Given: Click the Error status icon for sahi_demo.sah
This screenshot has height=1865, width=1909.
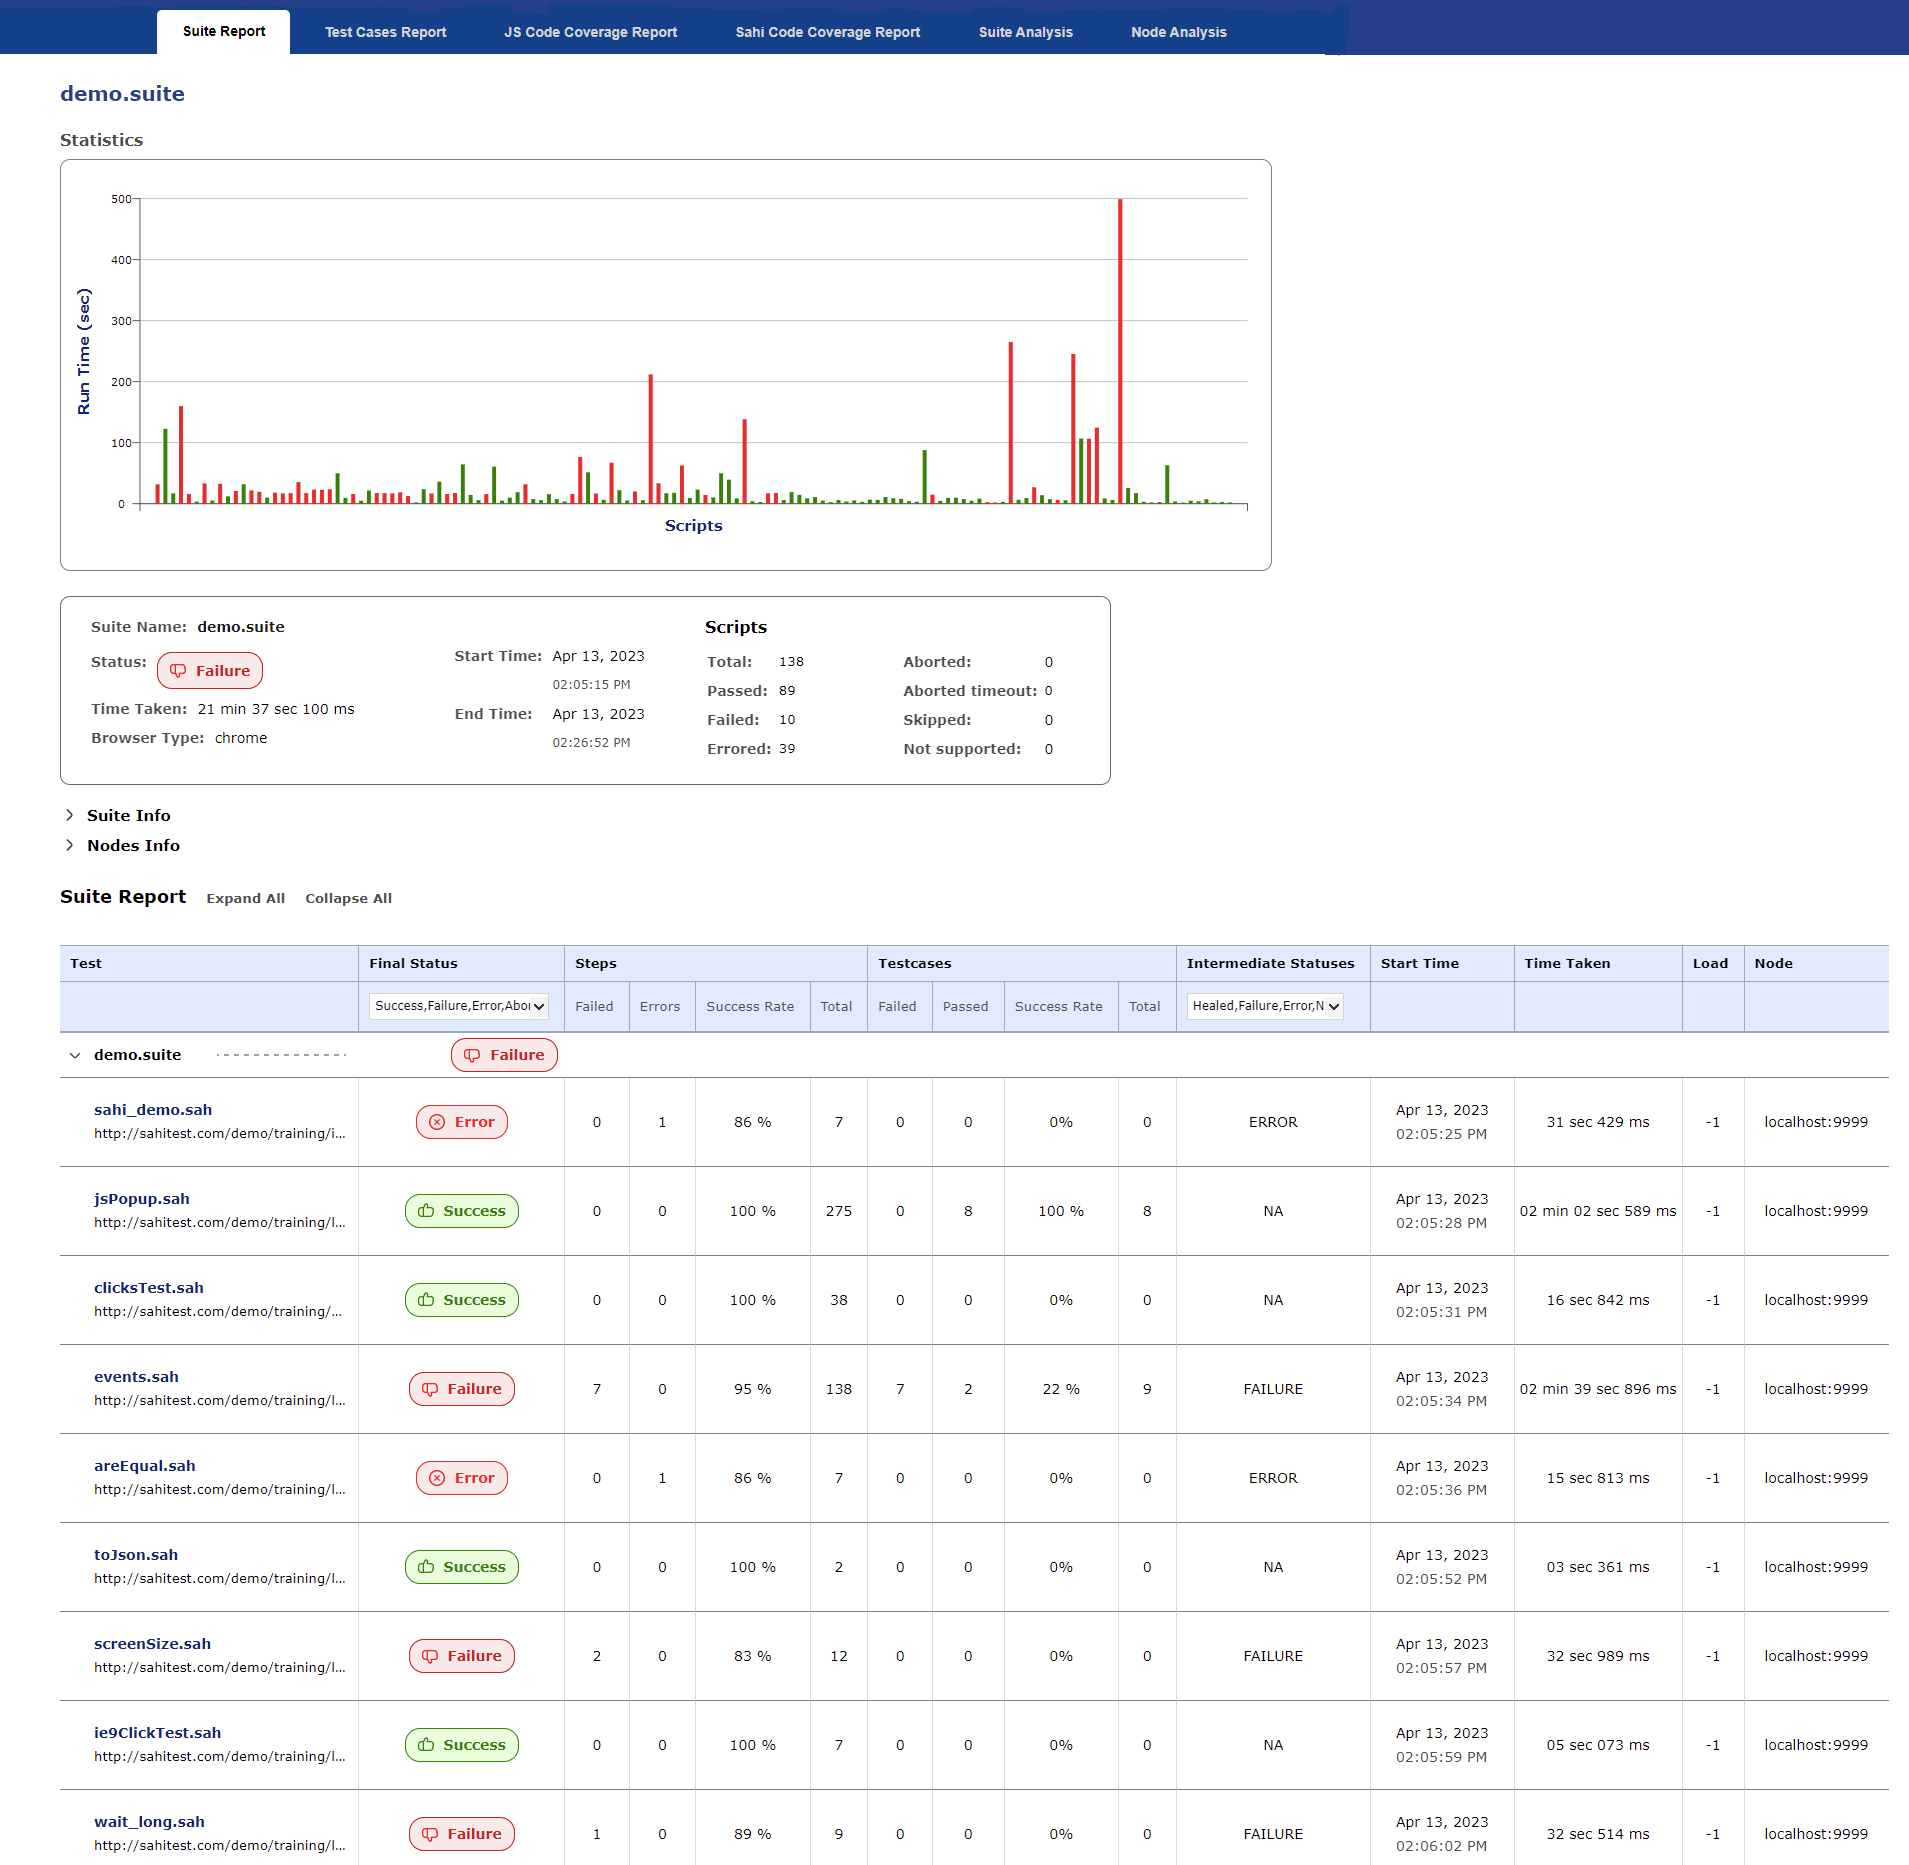Looking at the screenshot, I should coord(437,1122).
